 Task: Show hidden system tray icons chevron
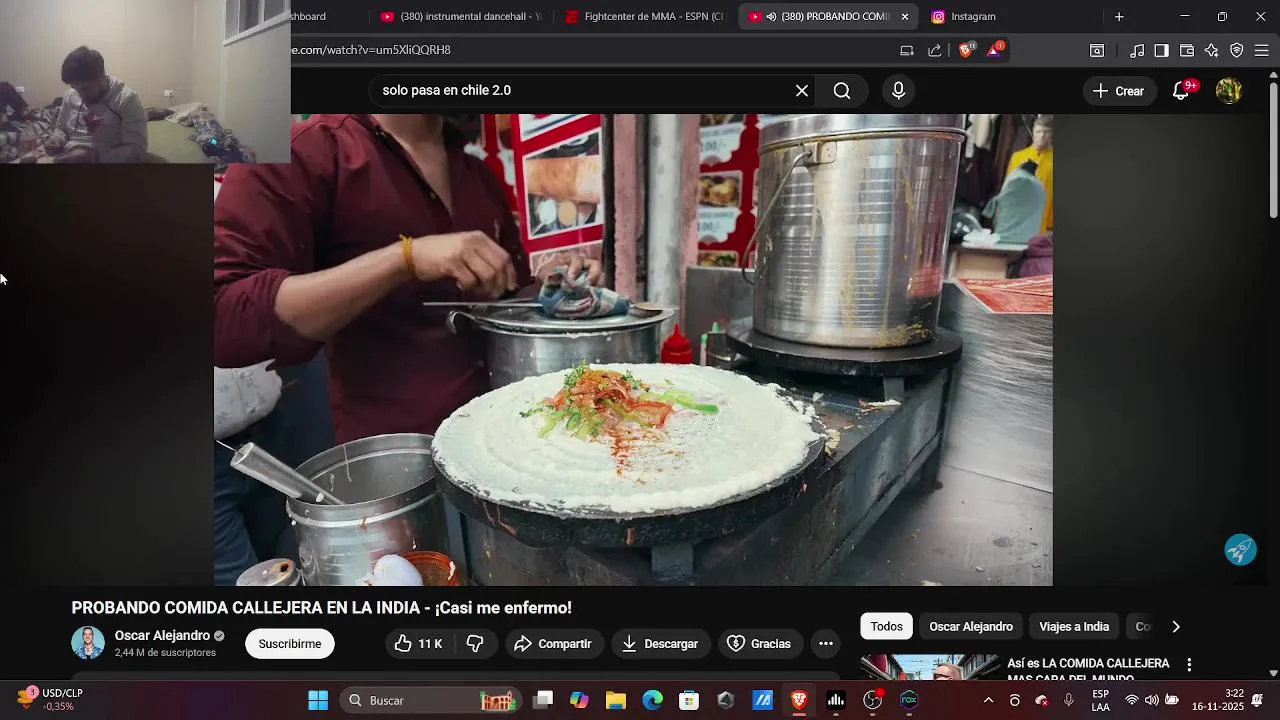[989, 701]
